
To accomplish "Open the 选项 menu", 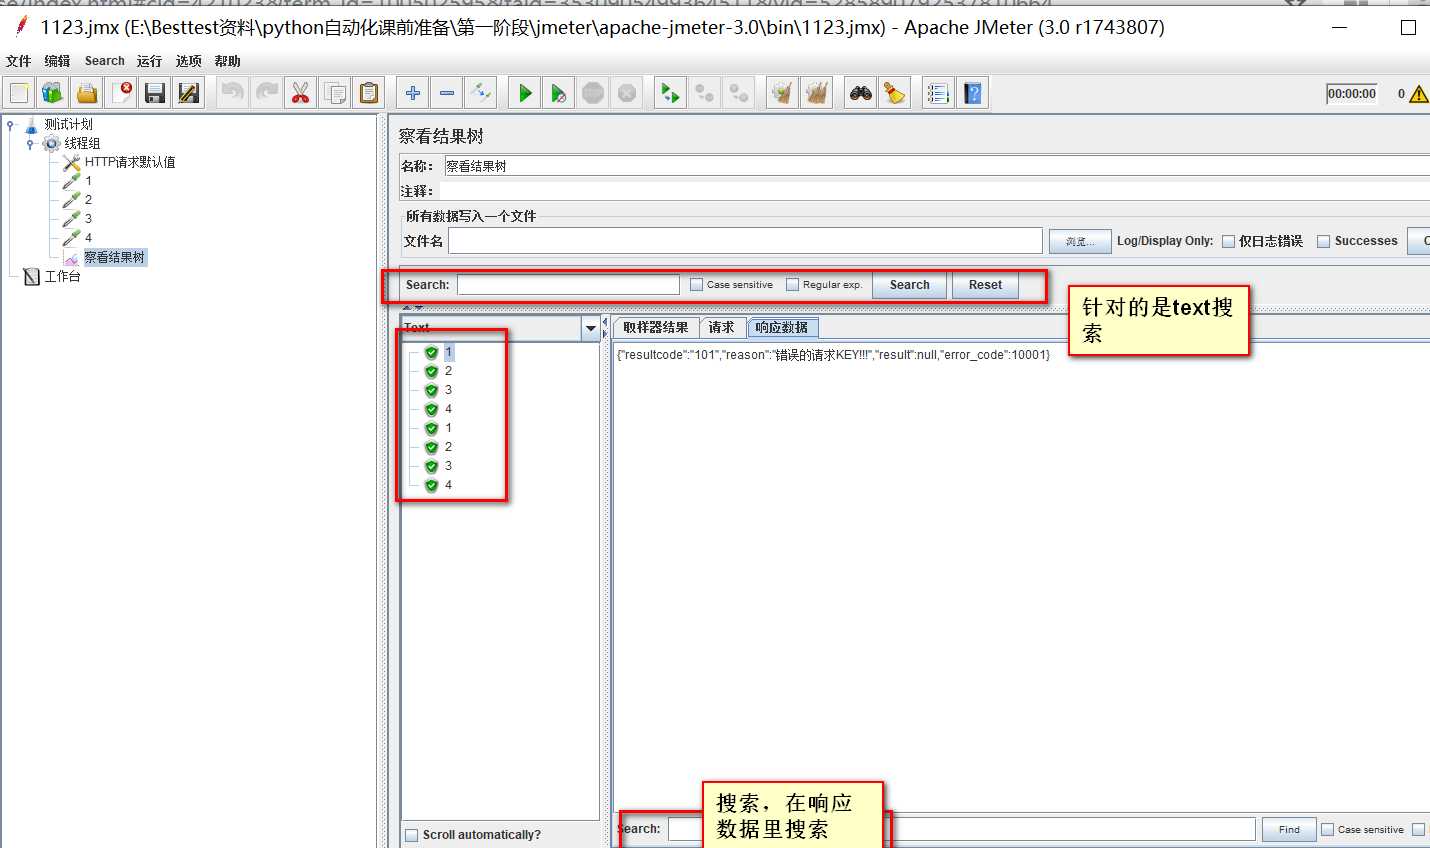I will (x=188, y=61).
